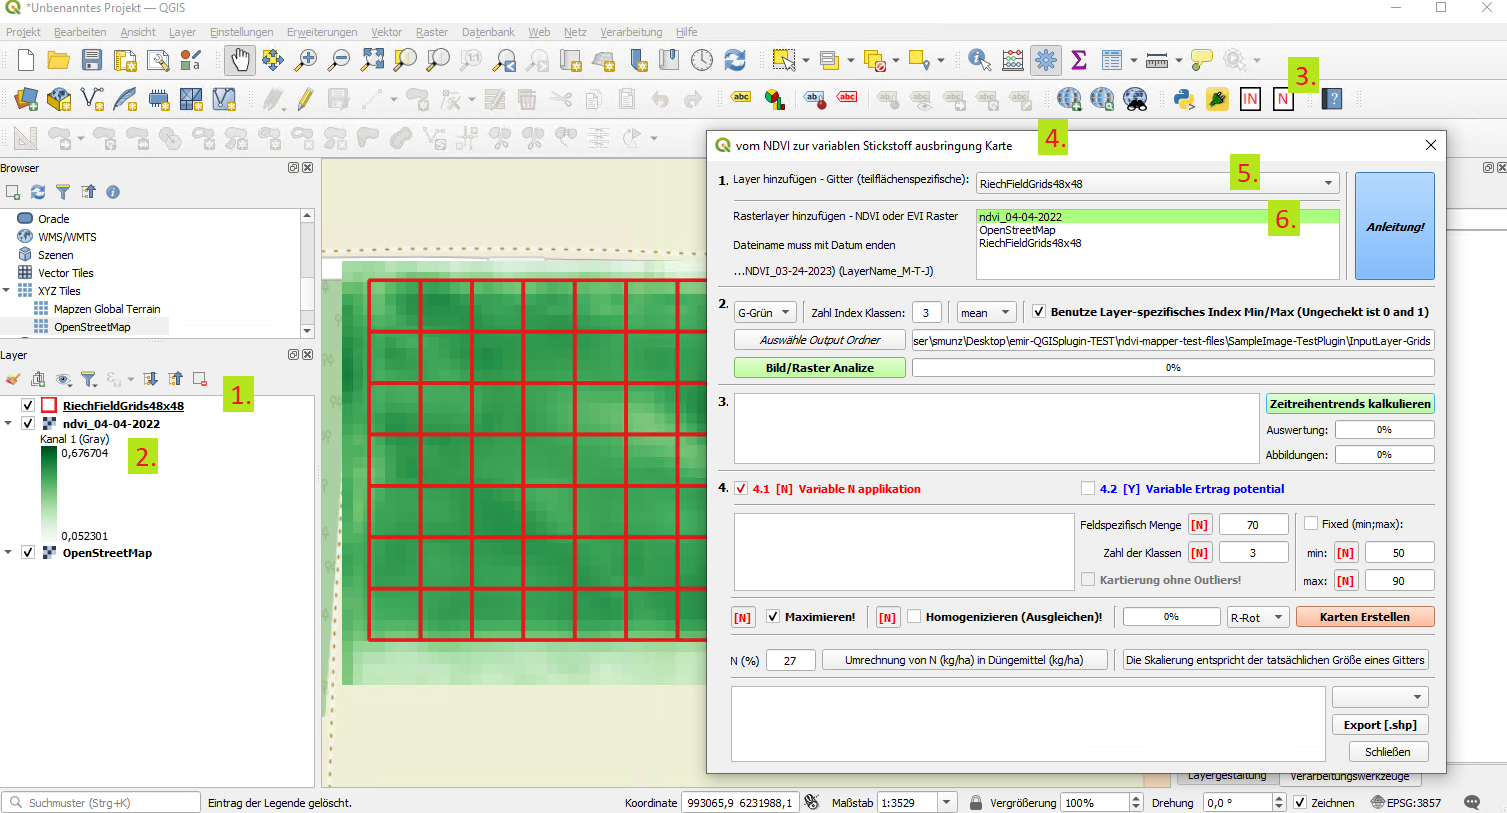Activate the Identify Features tool
Viewport: 1507px width, 813px height.
(979, 60)
